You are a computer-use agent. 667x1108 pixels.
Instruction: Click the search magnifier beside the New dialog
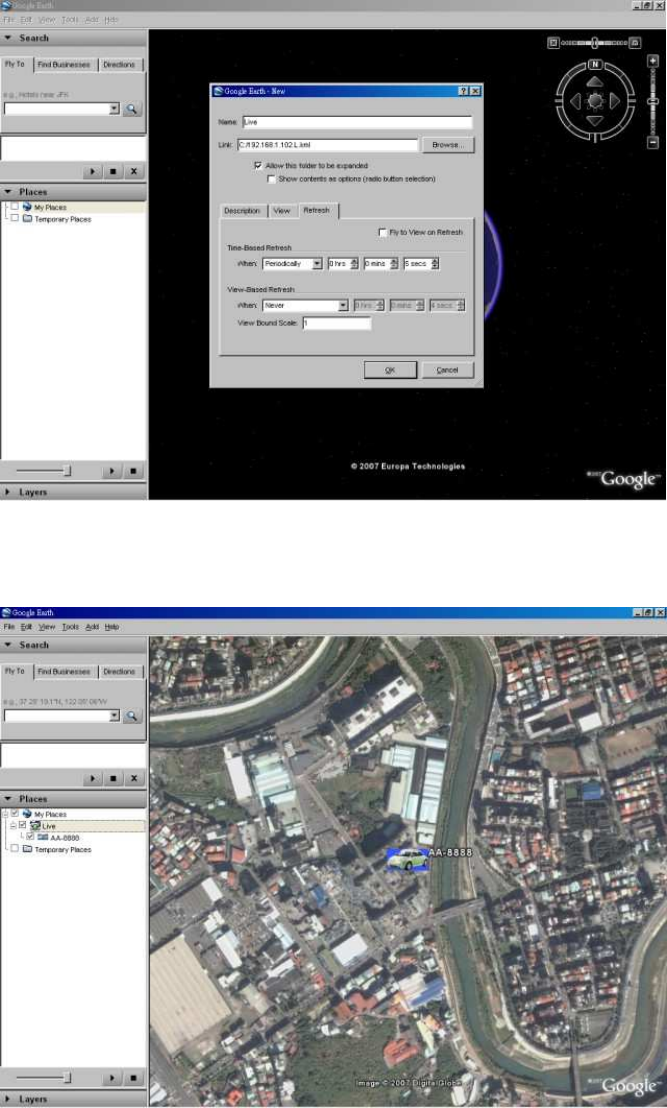click(x=131, y=109)
